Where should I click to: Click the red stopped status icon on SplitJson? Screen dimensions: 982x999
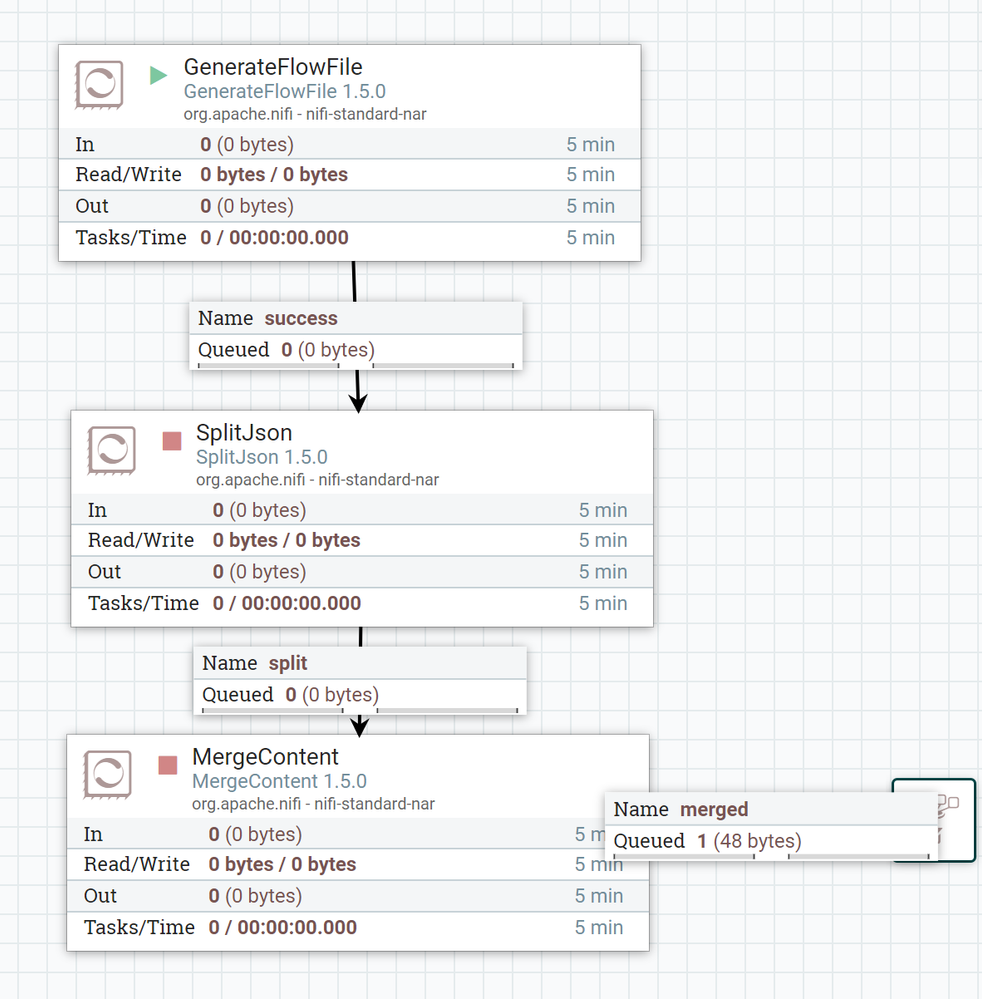171,441
